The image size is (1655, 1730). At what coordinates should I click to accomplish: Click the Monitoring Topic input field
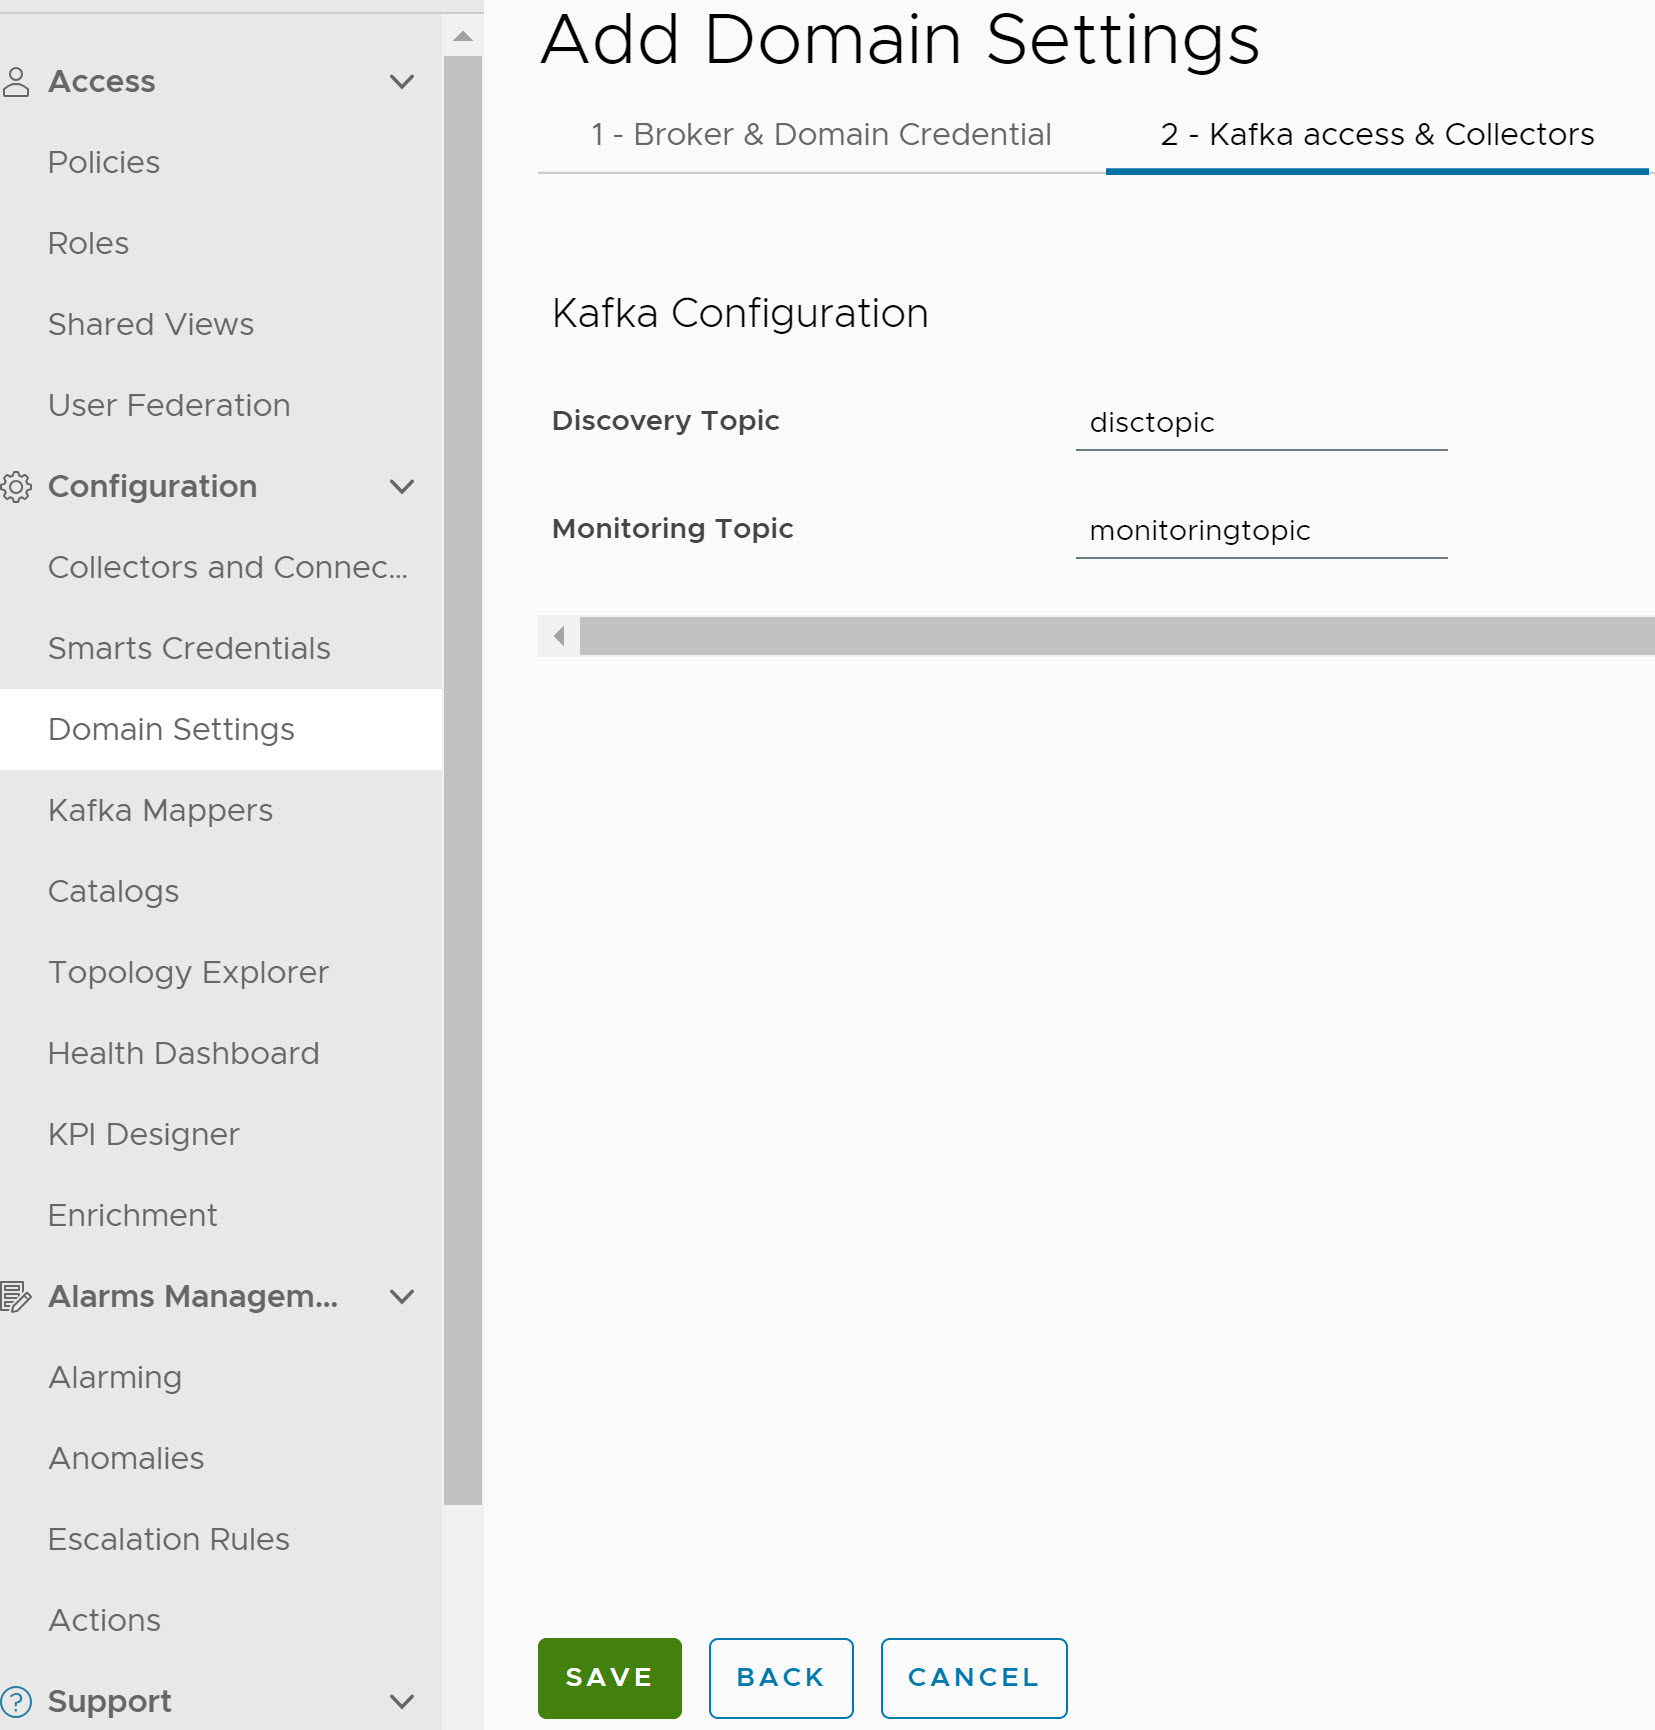click(x=1261, y=531)
